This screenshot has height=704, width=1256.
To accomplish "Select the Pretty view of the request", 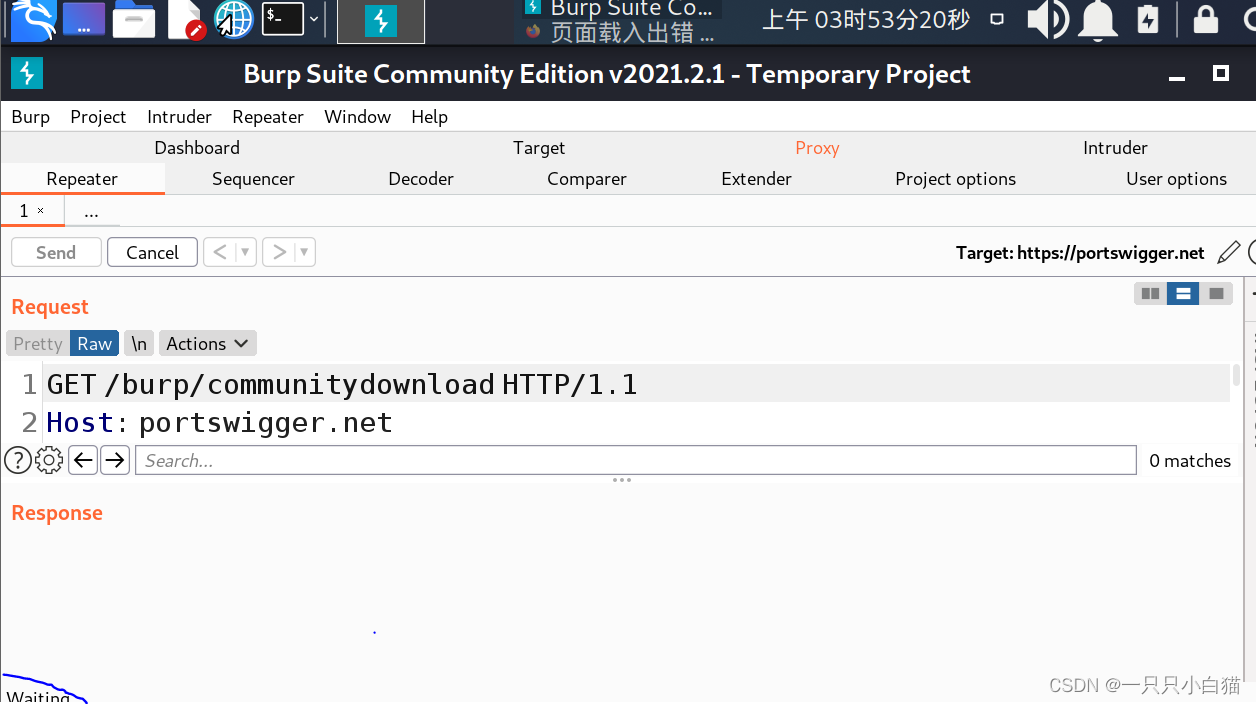I will tap(38, 343).
